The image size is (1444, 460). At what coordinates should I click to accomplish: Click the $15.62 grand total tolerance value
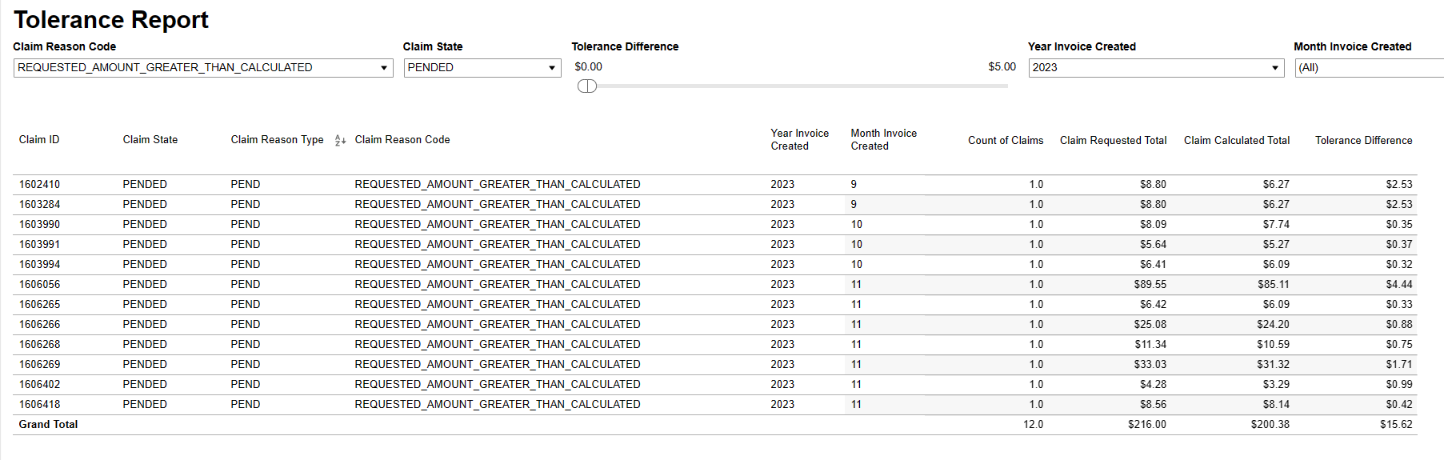click(x=1396, y=424)
